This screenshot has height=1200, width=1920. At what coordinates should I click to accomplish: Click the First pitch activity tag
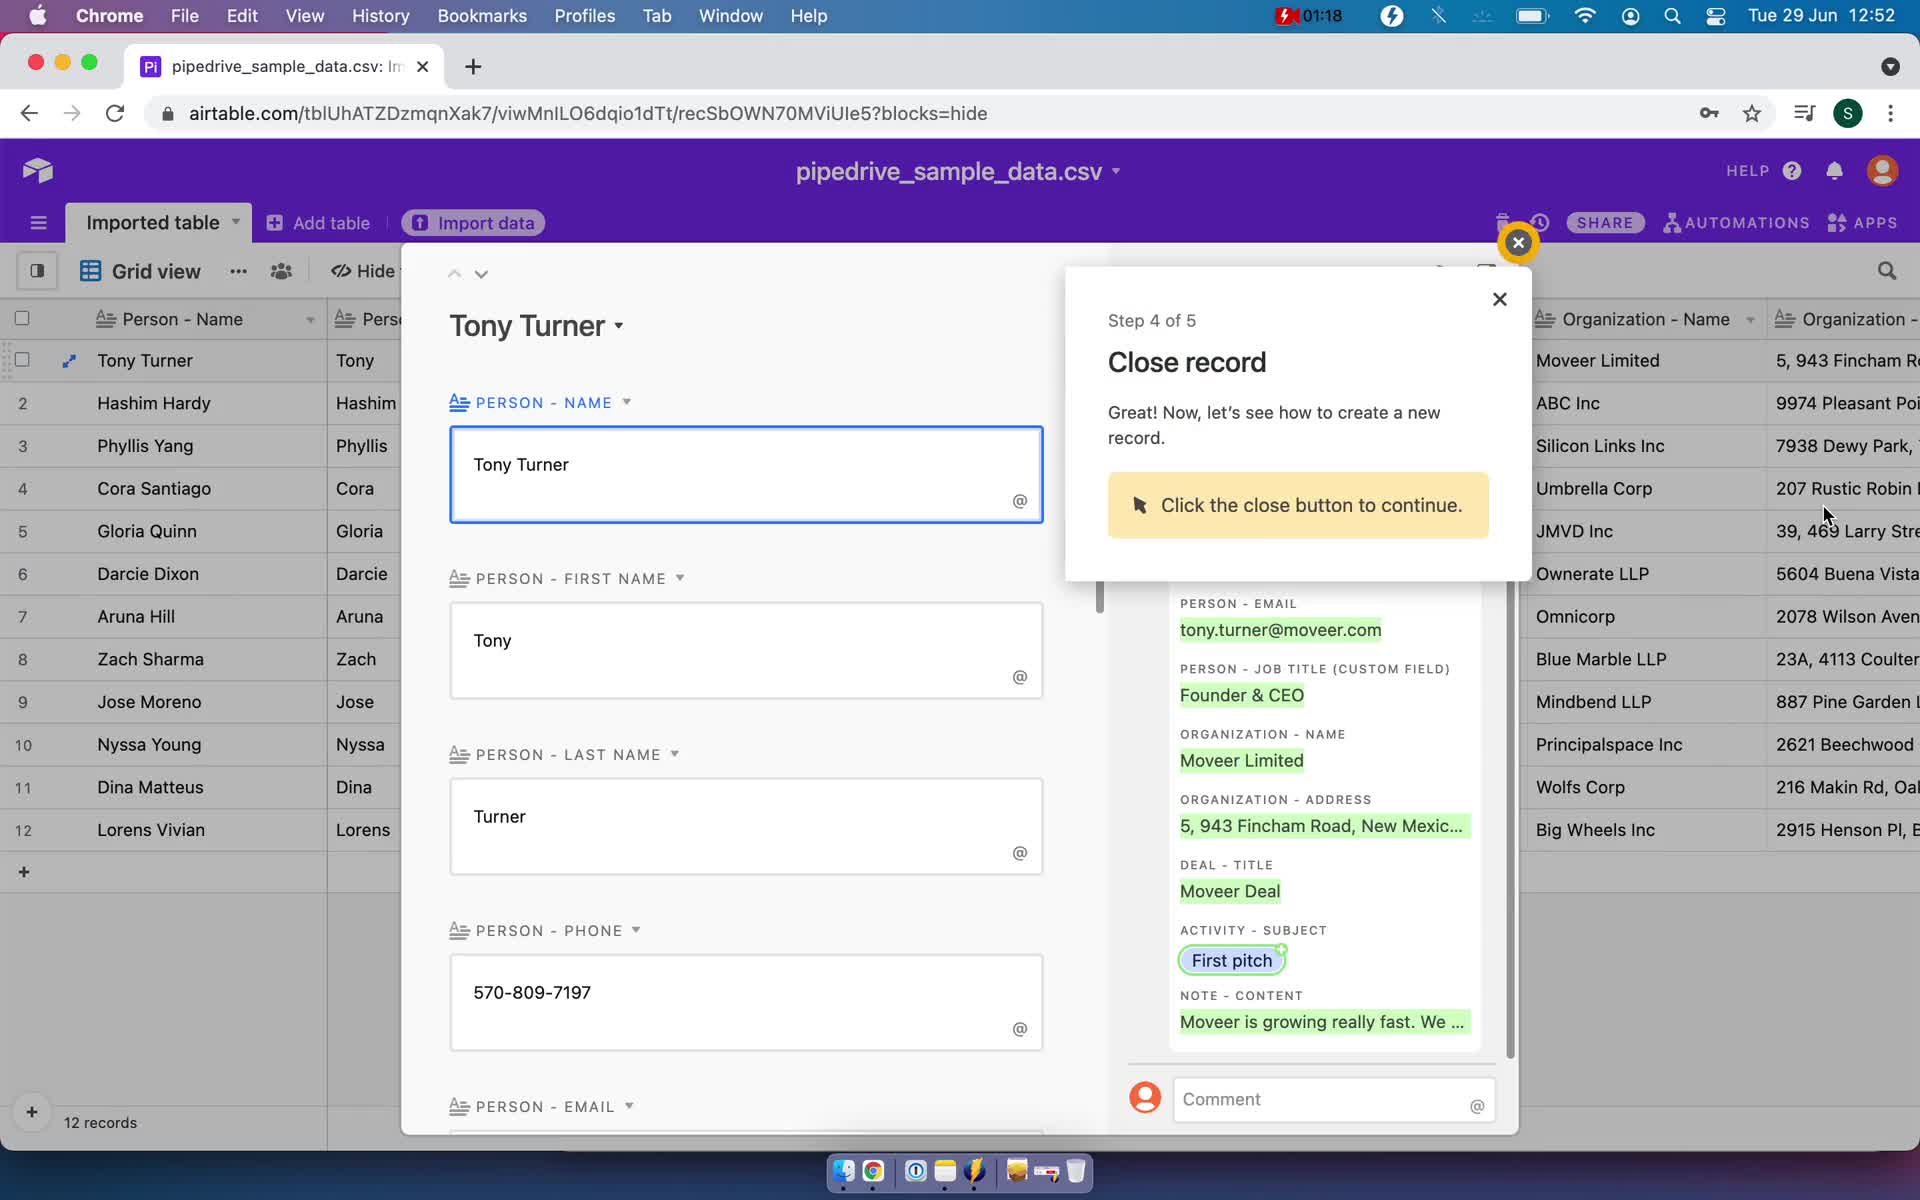coord(1232,960)
